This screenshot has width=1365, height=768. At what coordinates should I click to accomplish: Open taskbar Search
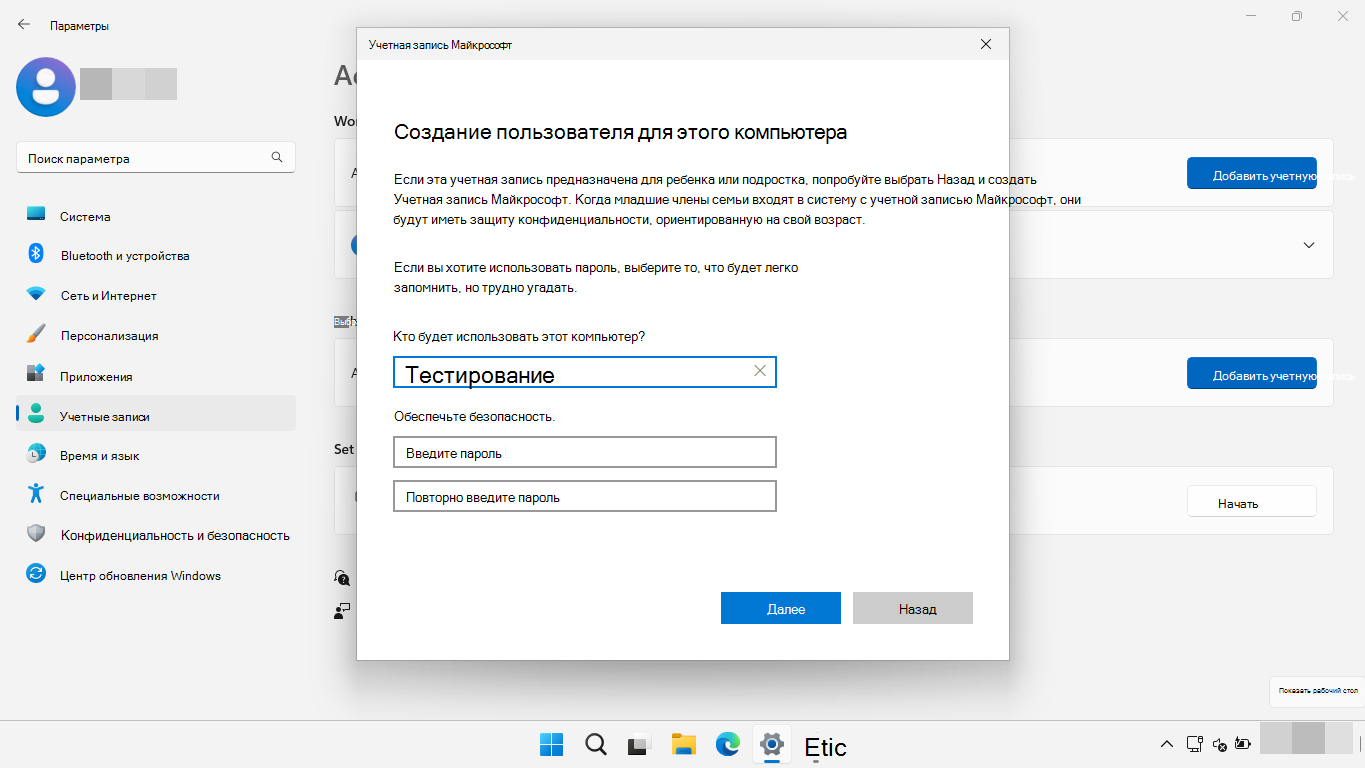(595, 745)
